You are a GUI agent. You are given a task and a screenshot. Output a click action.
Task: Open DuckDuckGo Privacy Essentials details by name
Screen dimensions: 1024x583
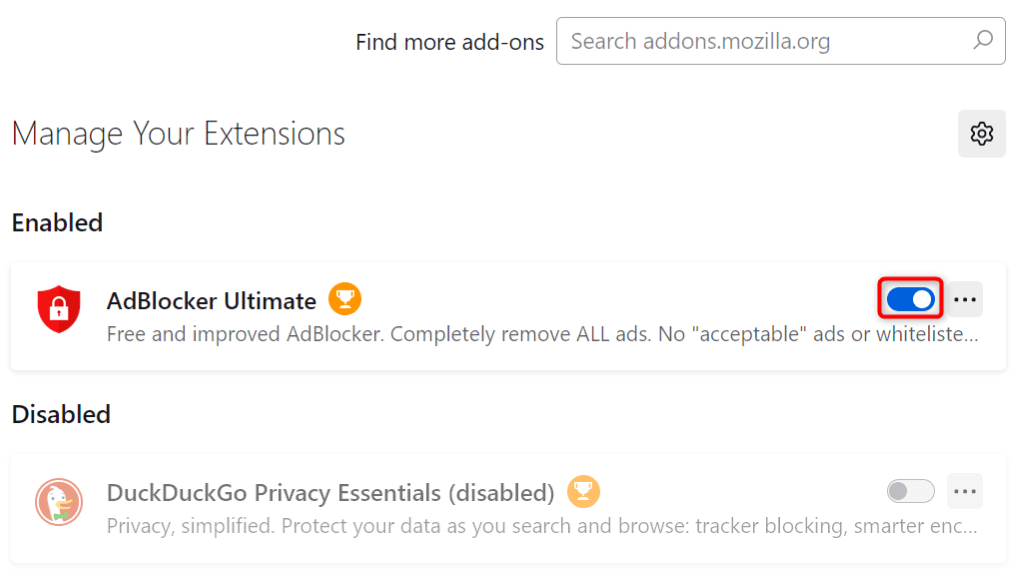pos(330,493)
